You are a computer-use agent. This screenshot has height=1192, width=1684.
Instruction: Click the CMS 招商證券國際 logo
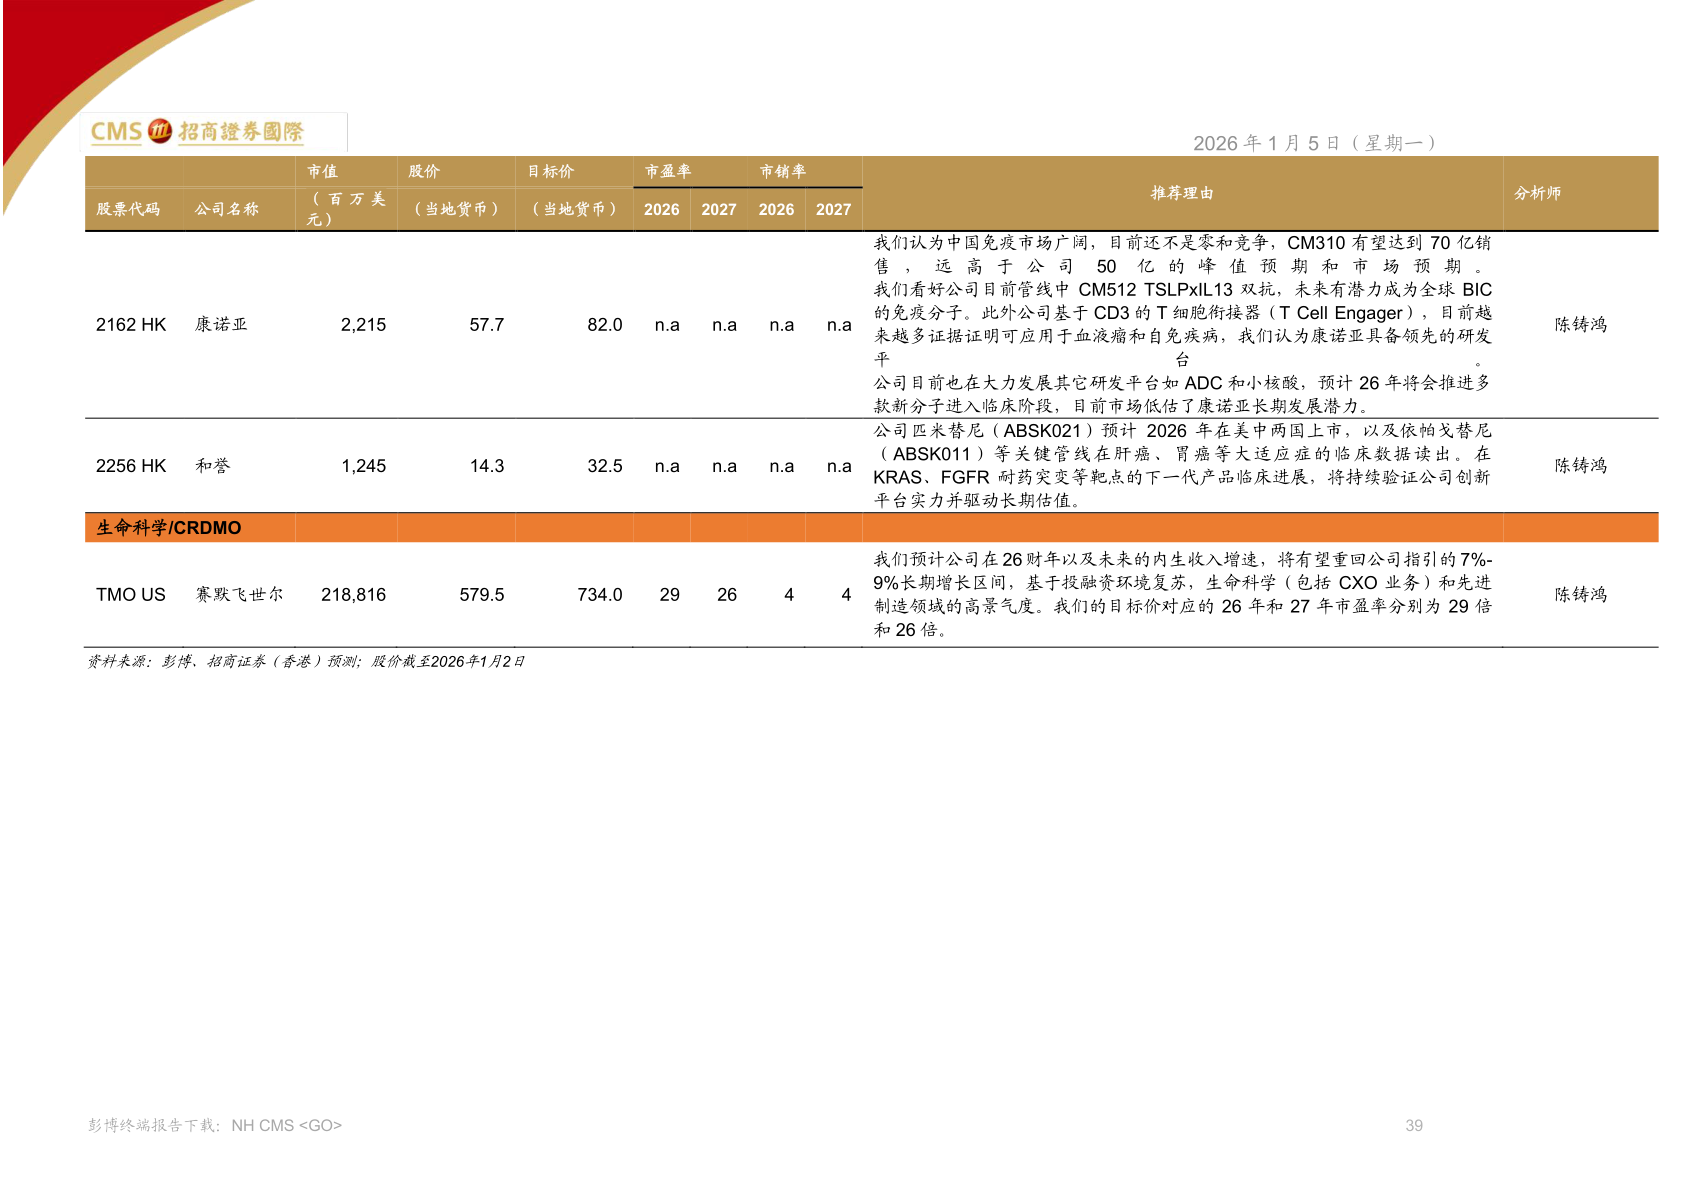coord(197,131)
